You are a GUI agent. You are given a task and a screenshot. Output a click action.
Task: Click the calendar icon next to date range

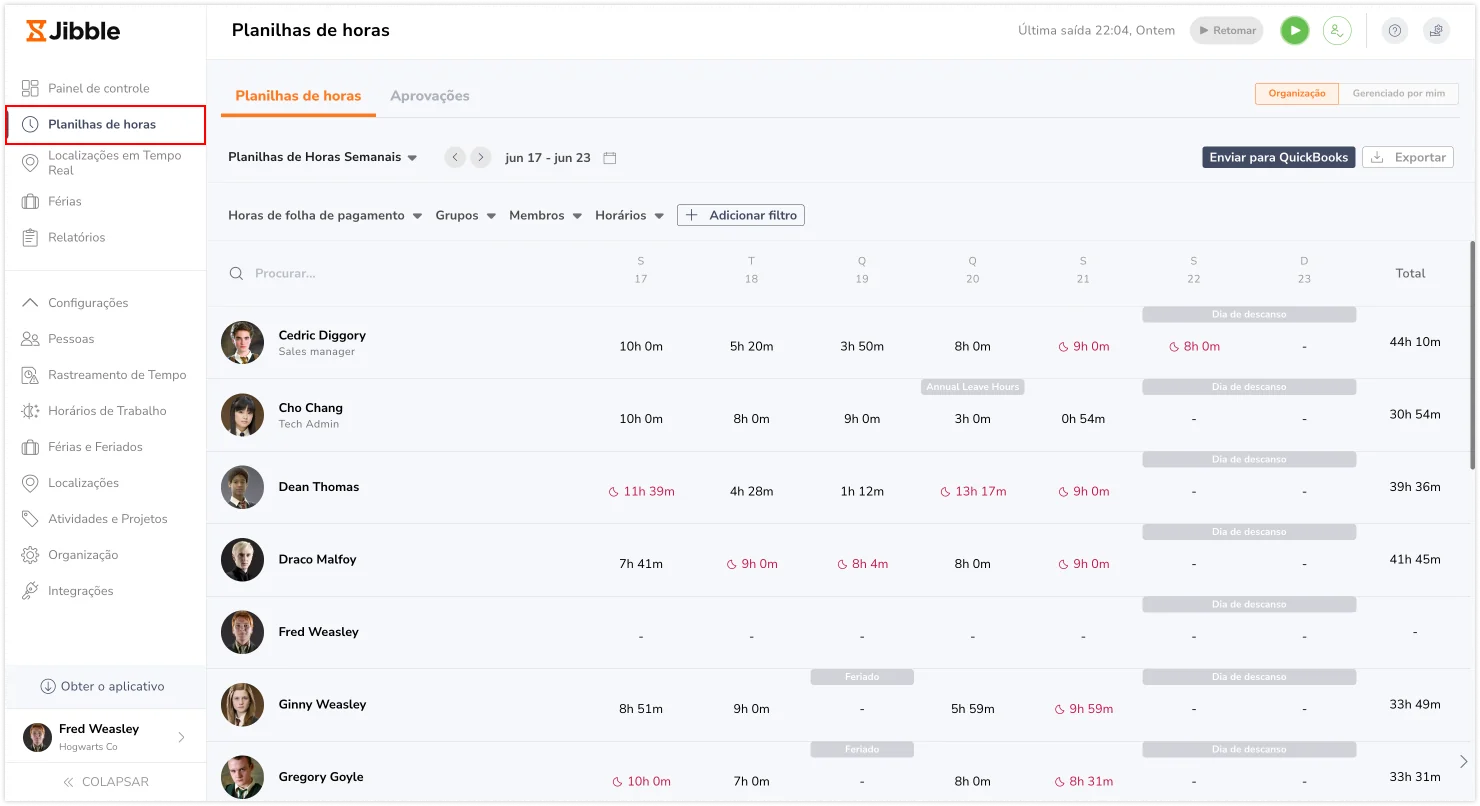610,158
